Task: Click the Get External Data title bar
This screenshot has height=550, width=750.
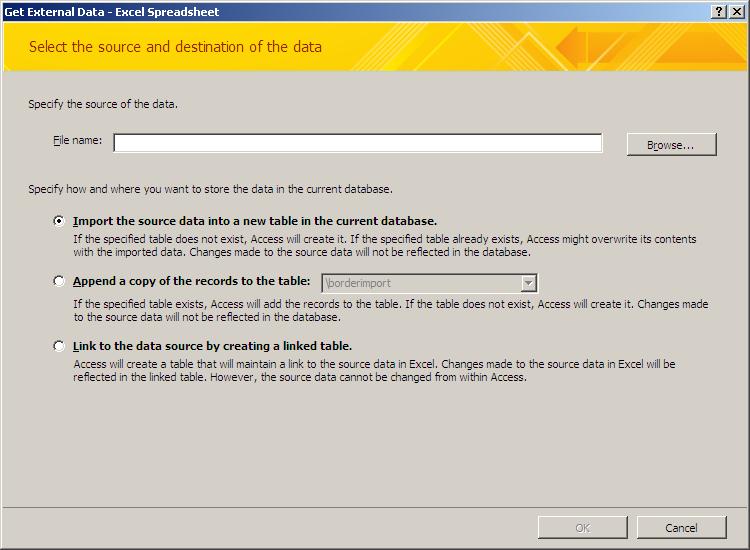Action: [x=354, y=12]
